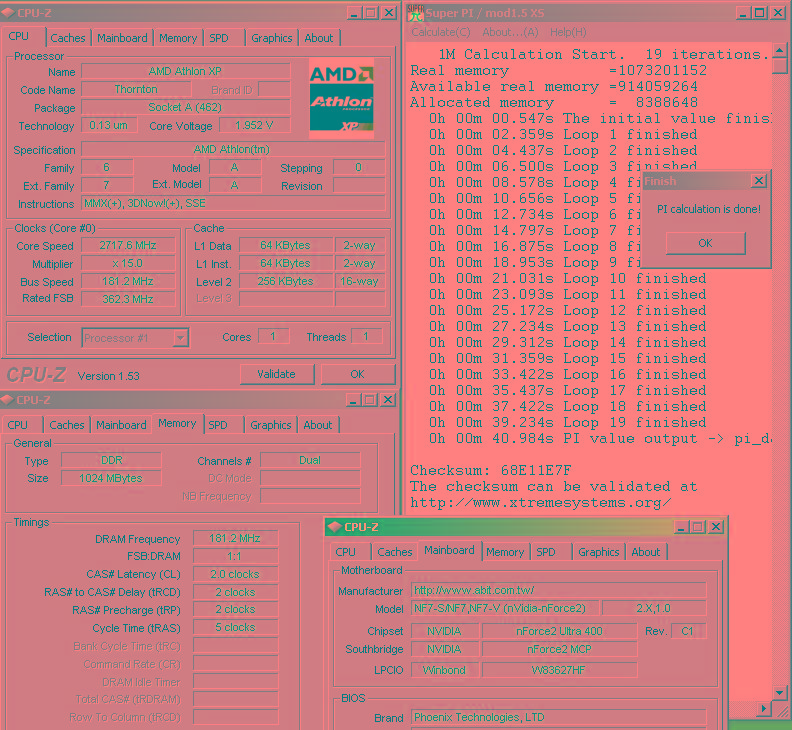Screen dimensions: 792x730
Task: Select Graphics tab in Memory CPU-Z window
Action: (271, 425)
